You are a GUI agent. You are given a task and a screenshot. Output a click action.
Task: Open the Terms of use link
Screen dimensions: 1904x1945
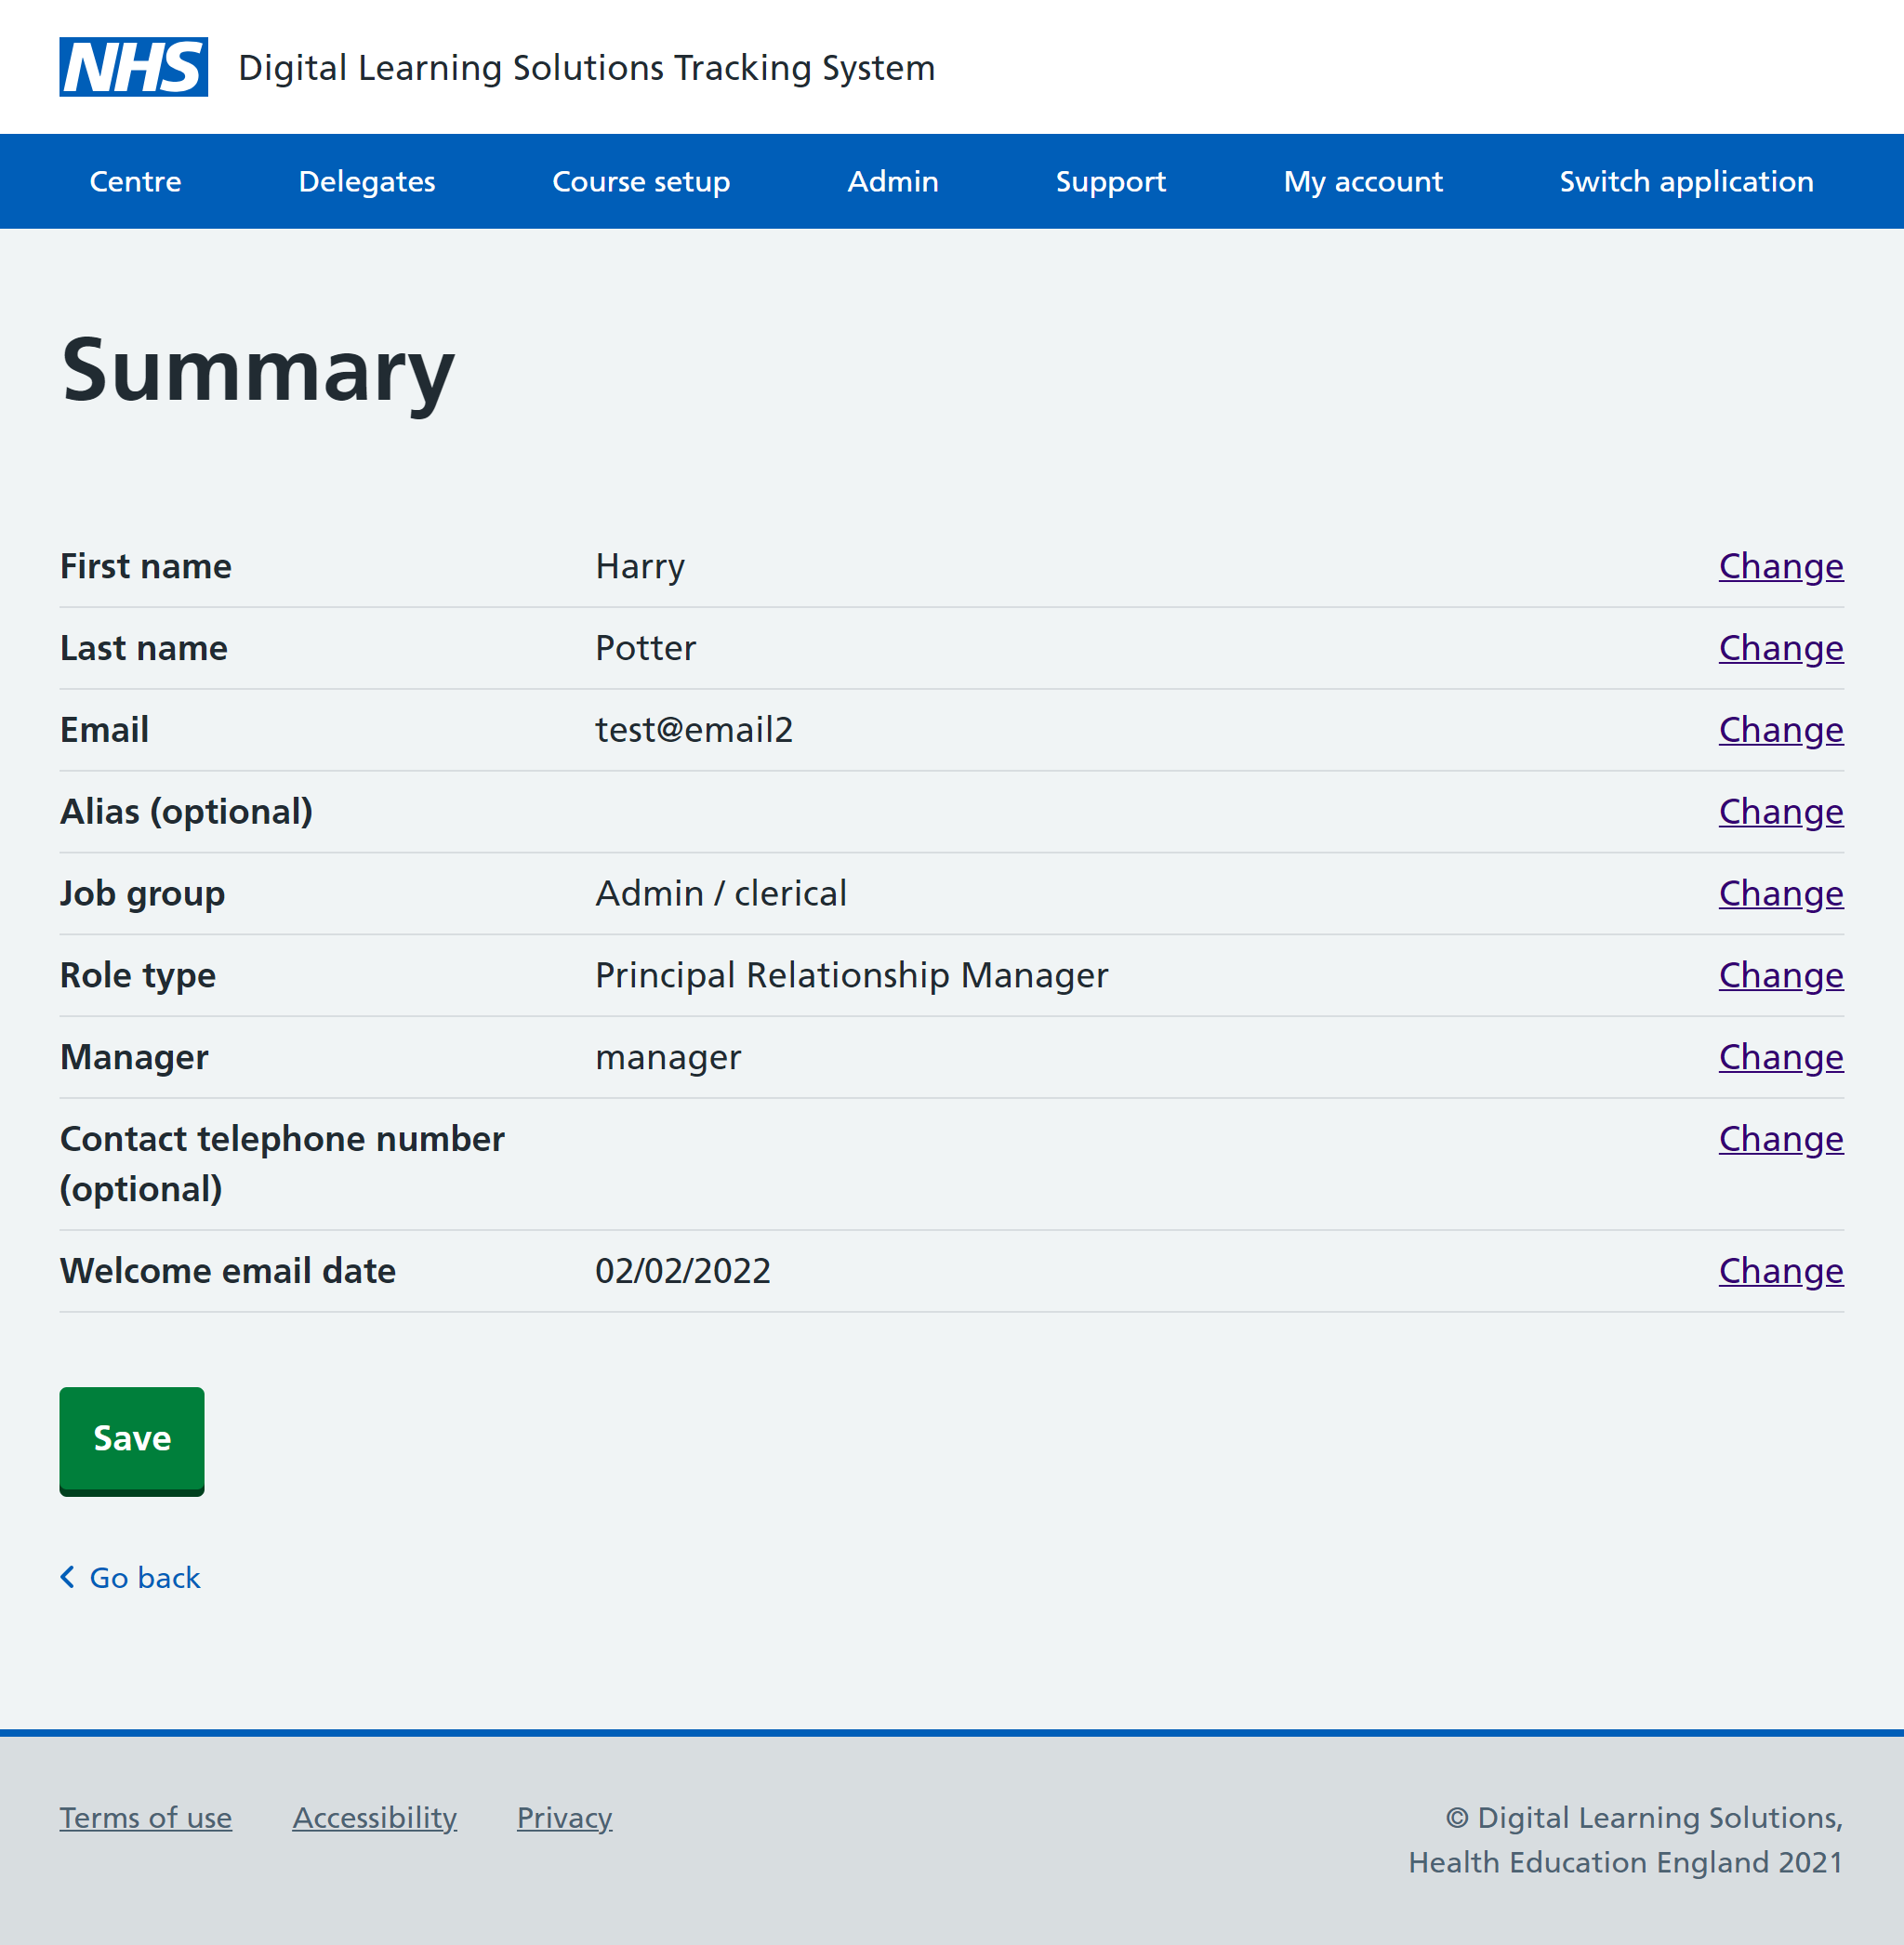pyautogui.click(x=145, y=1817)
